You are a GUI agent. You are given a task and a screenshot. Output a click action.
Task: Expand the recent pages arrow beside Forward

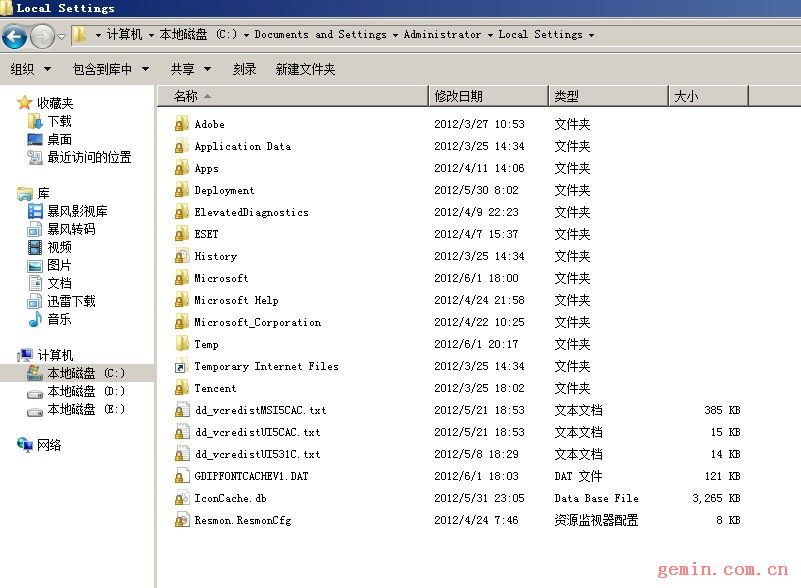[x=61, y=36]
